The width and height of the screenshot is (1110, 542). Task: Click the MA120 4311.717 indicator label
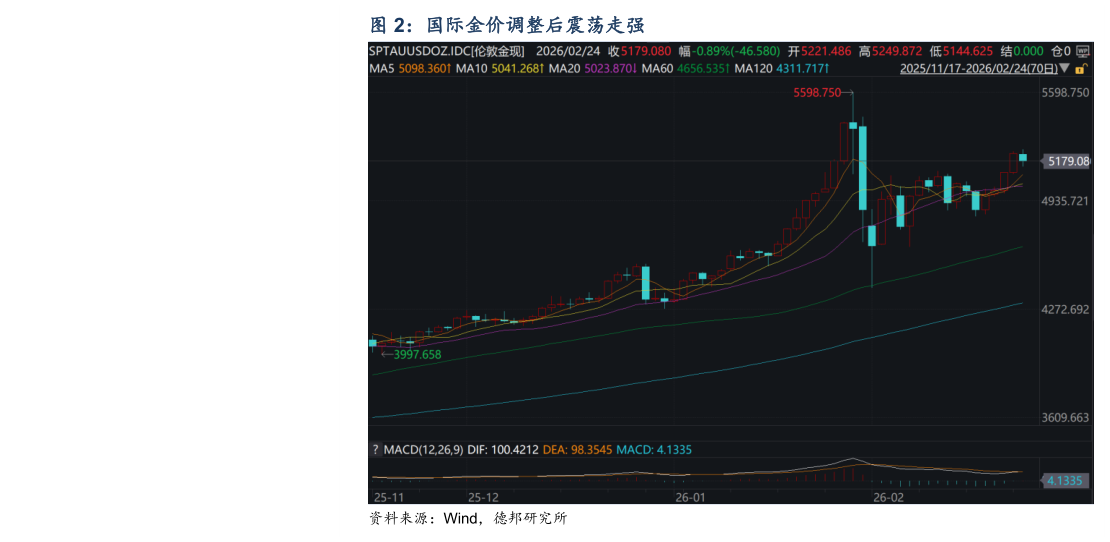pos(782,69)
